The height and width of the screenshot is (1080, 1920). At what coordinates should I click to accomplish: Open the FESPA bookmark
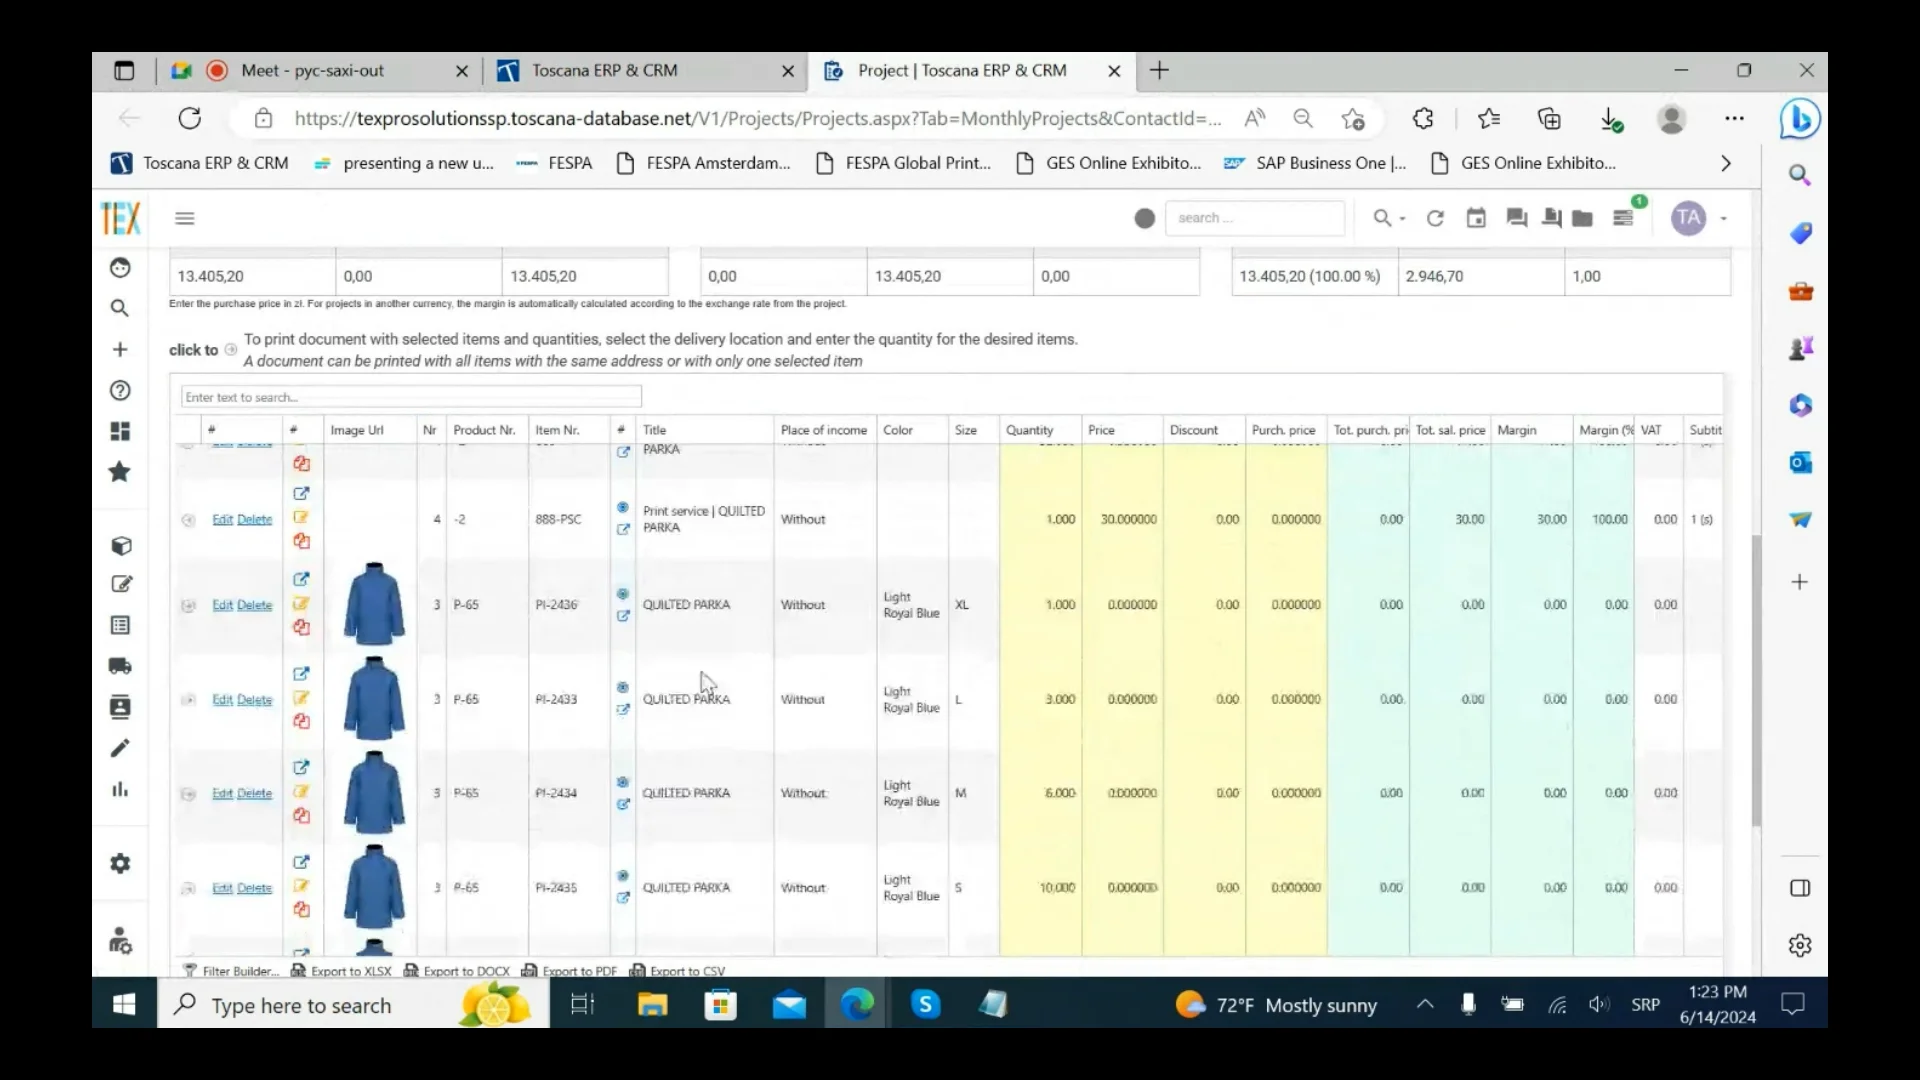tap(554, 163)
